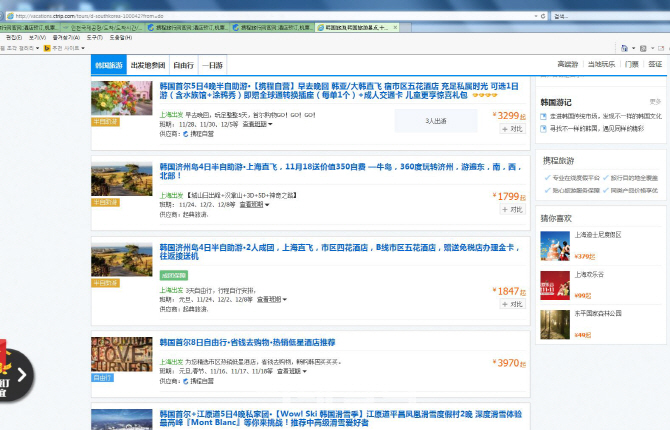The height and width of the screenshot is (430, 670).
Task: Click the IE page icon in the address bar
Action: coord(10,16)
